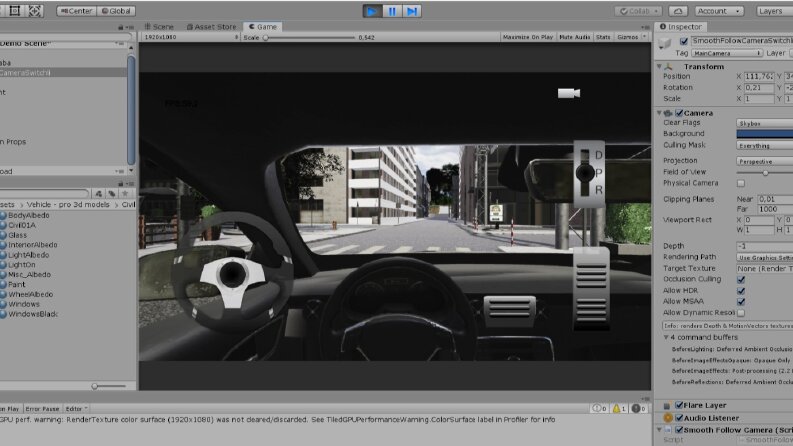Toggle the Allow MSAA checkbox

click(741, 302)
